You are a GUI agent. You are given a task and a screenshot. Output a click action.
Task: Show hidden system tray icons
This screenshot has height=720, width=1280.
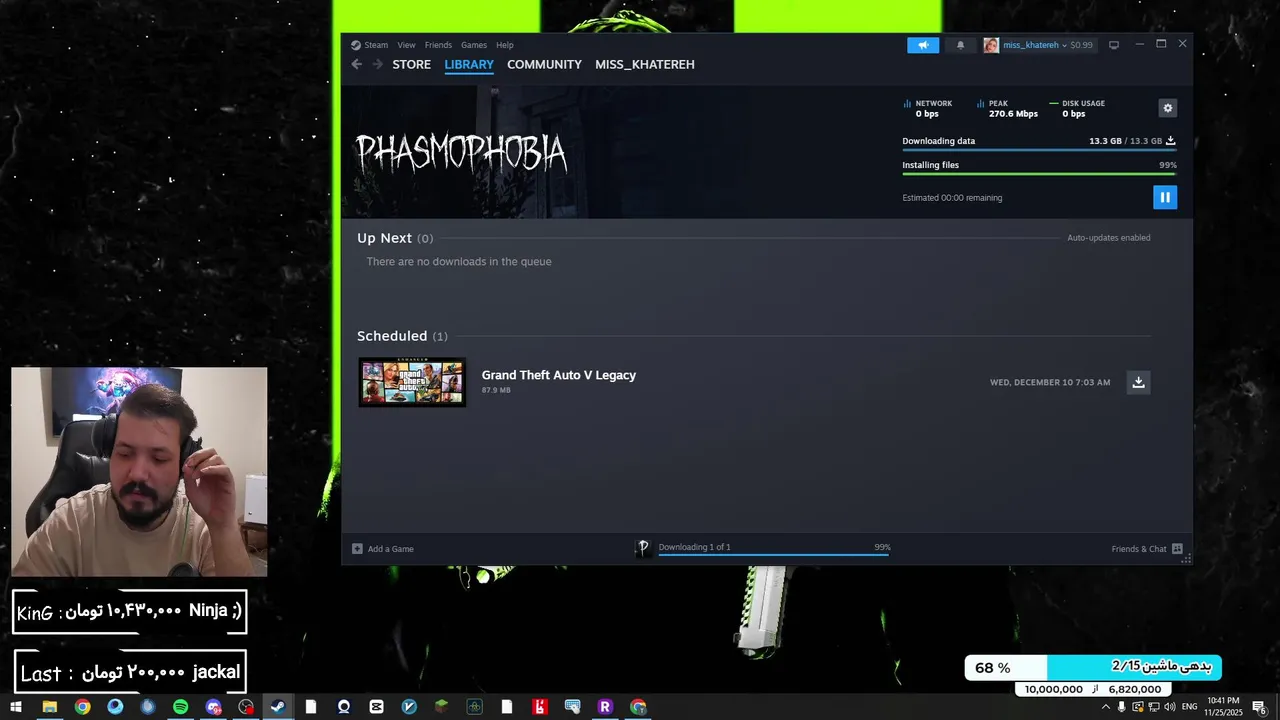point(1105,707)
